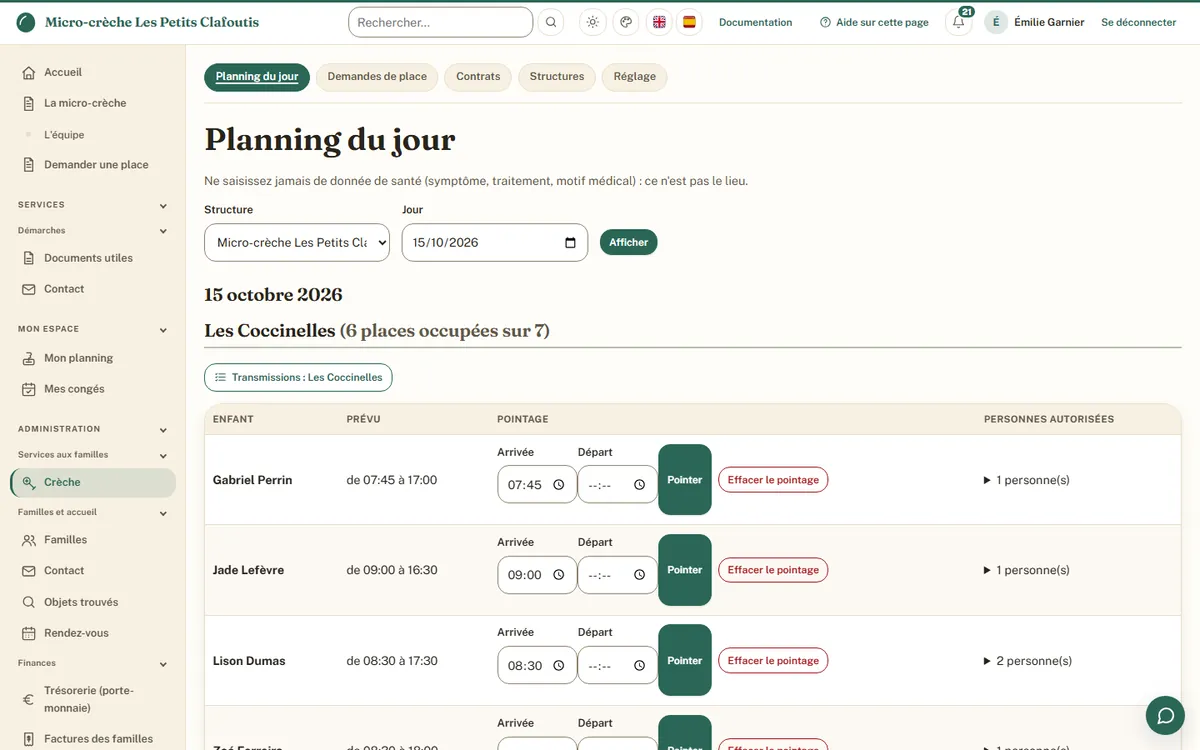
Task: Open Transmissions : Les Coccinelles
Action: click(298, 377)
